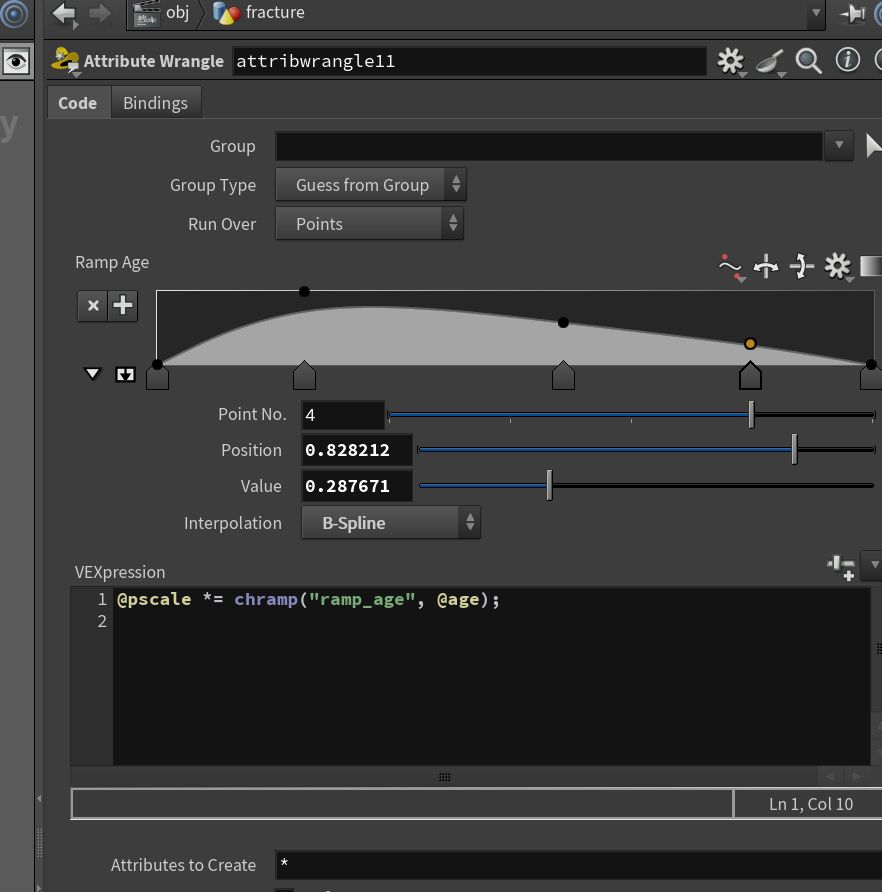
Task: Remove ramp point with the X button
Action: coord(93,306)
